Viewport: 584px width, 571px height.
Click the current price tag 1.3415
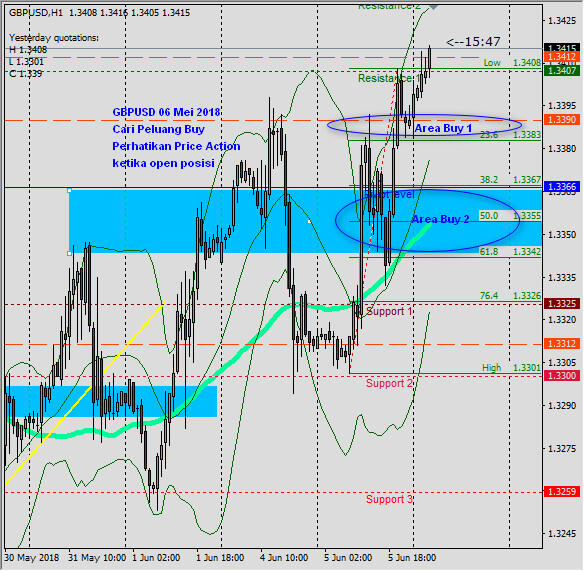coord(562,48)
